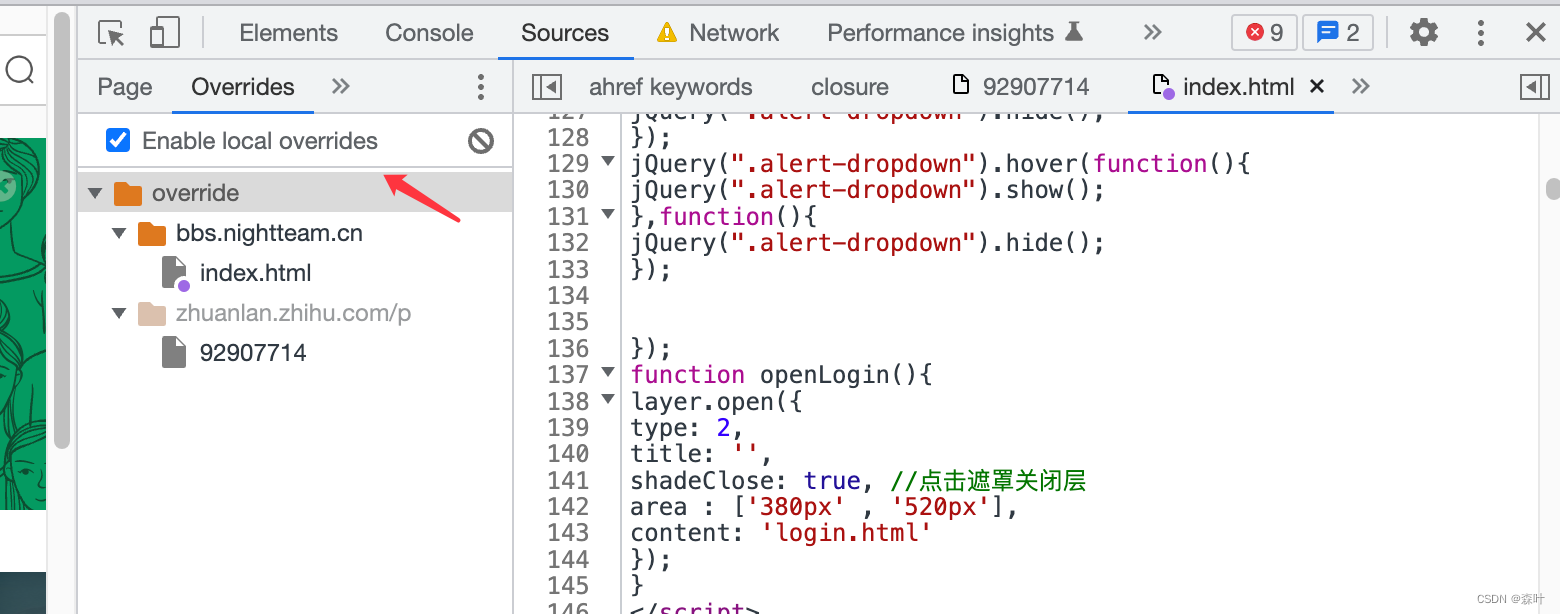Expand the openLogin function at line 137

coord(608,374)
